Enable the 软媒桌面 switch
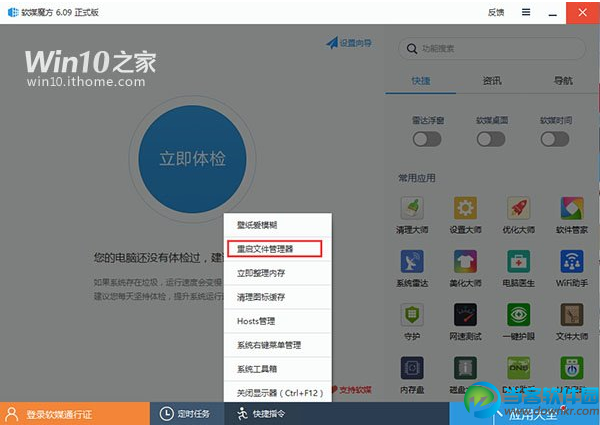The width and height of the screenshot is (600, 425). (x=491, y=139)
